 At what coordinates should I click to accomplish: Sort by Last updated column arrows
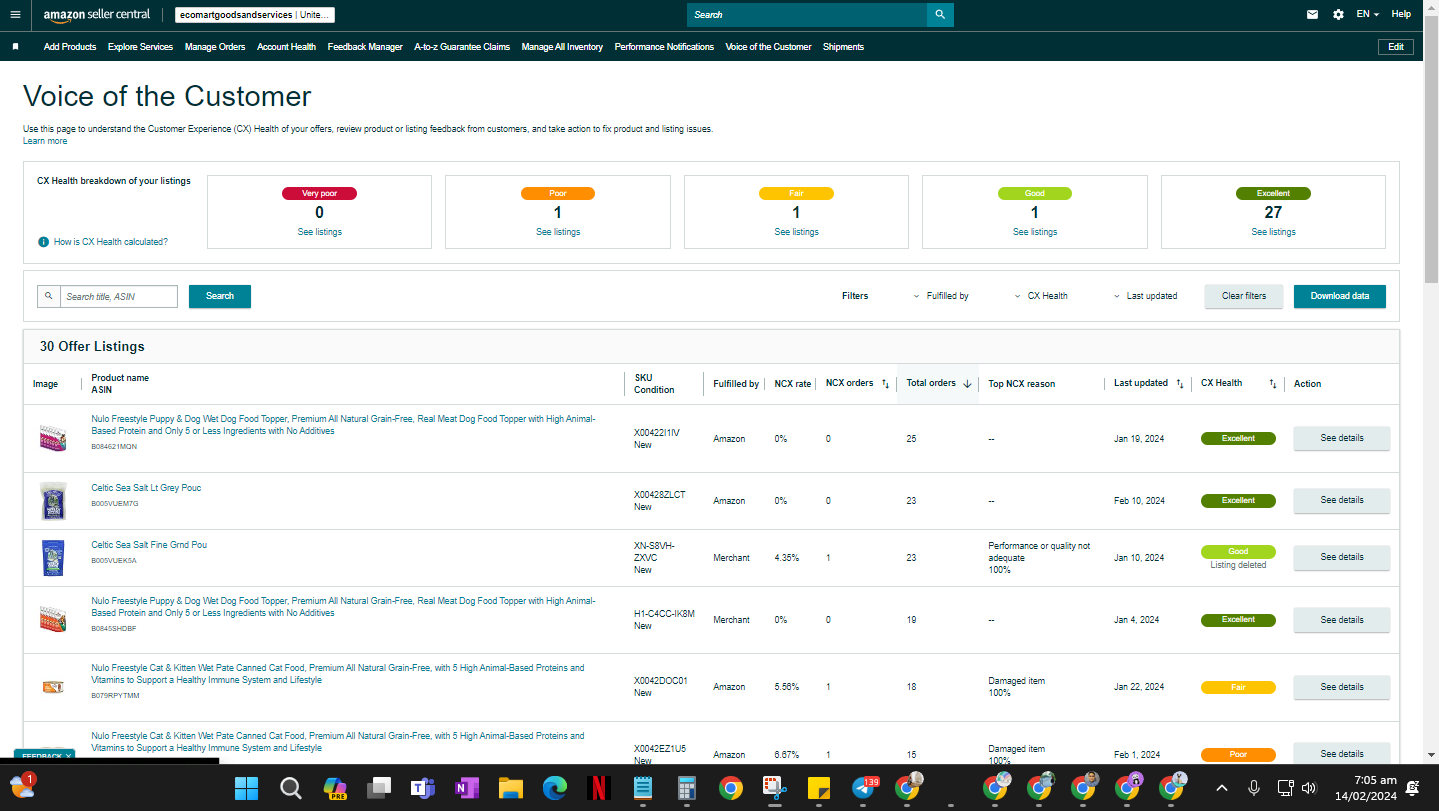(1180, 384)
